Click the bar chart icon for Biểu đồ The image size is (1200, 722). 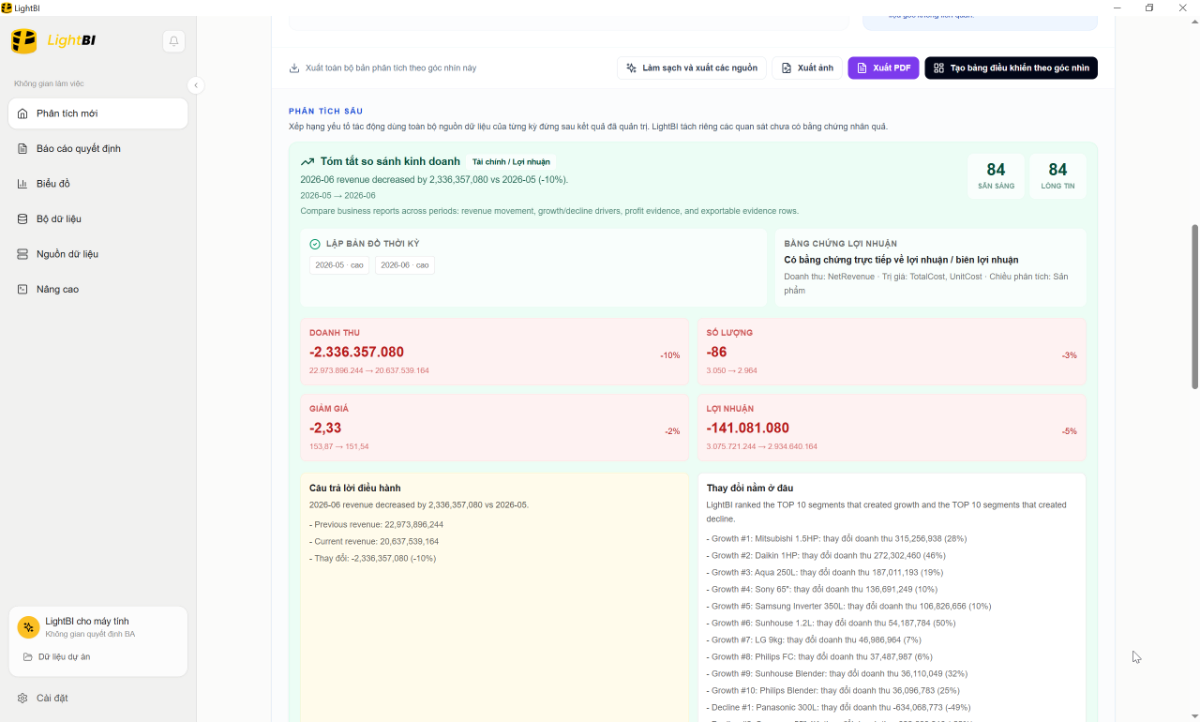point(23,184)
